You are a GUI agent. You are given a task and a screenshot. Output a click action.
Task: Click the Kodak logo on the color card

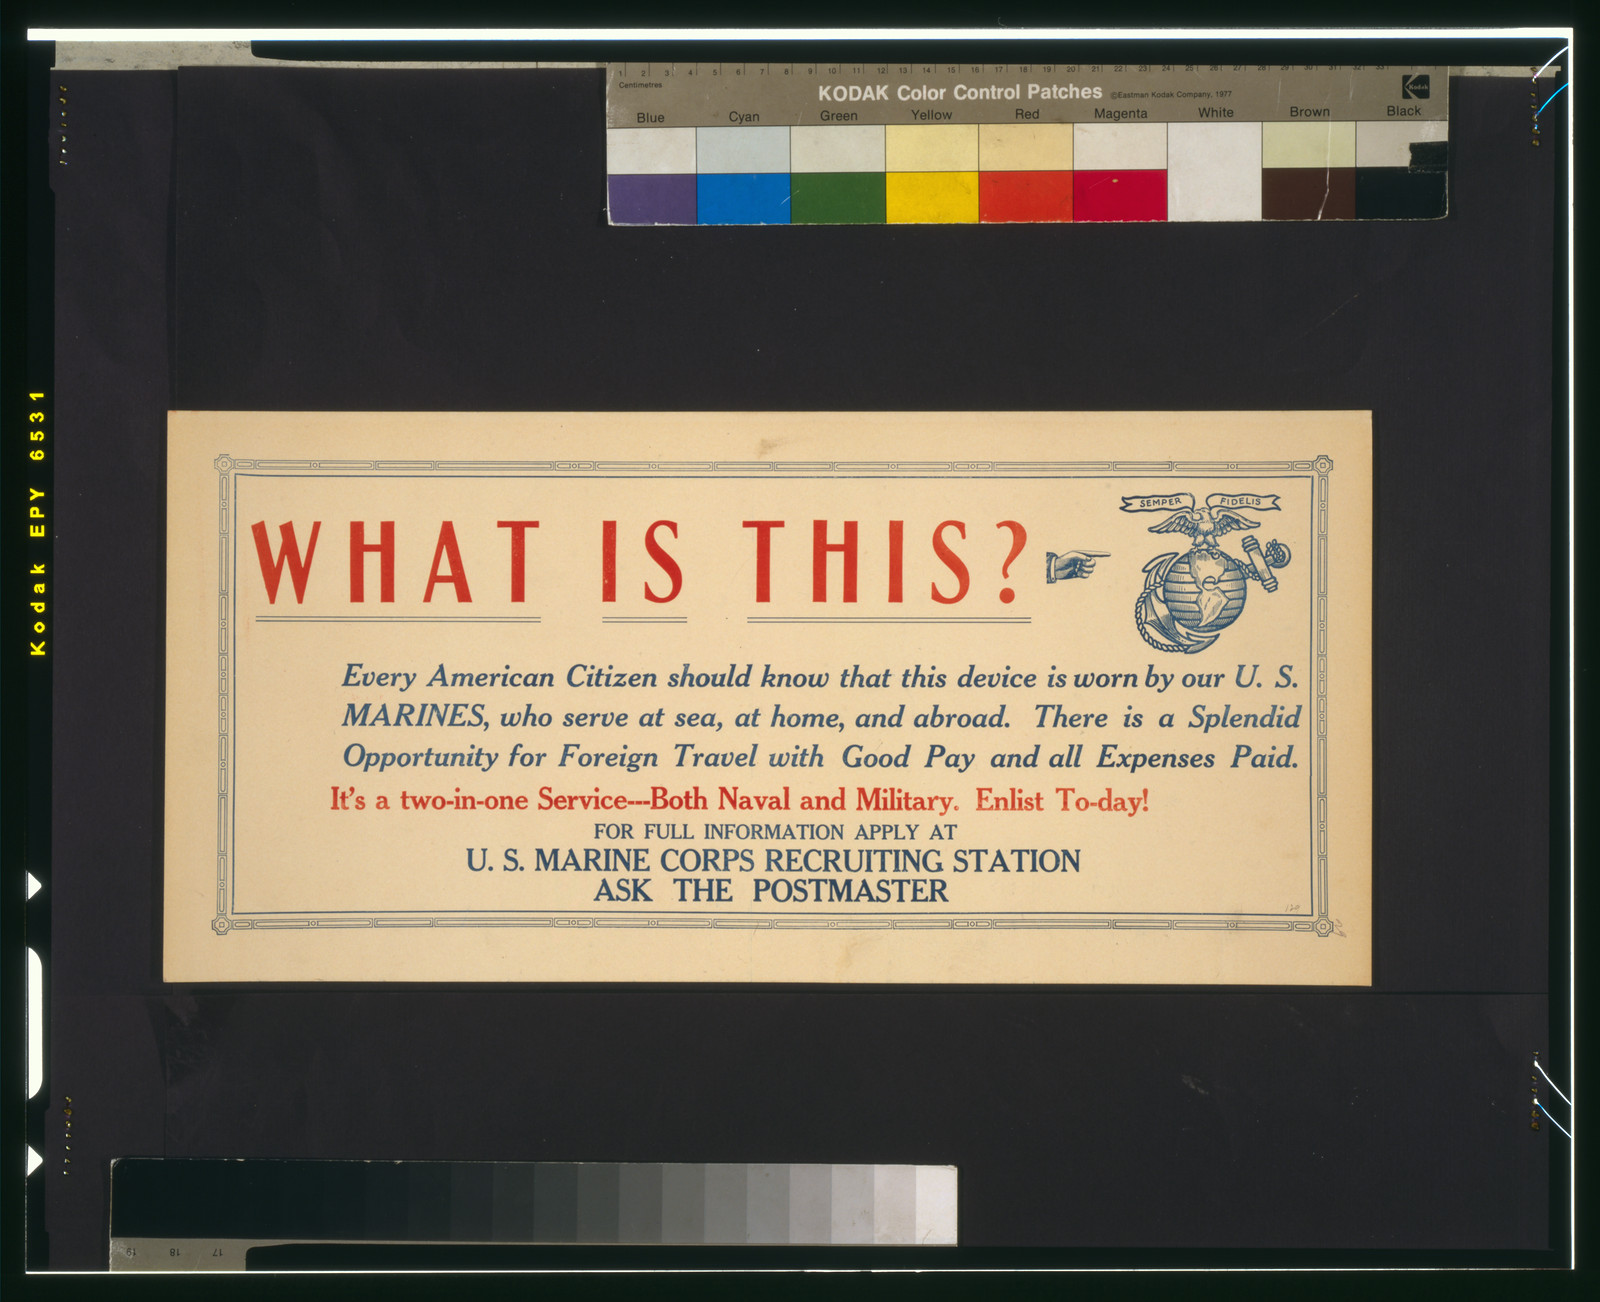coord(1417,87)
